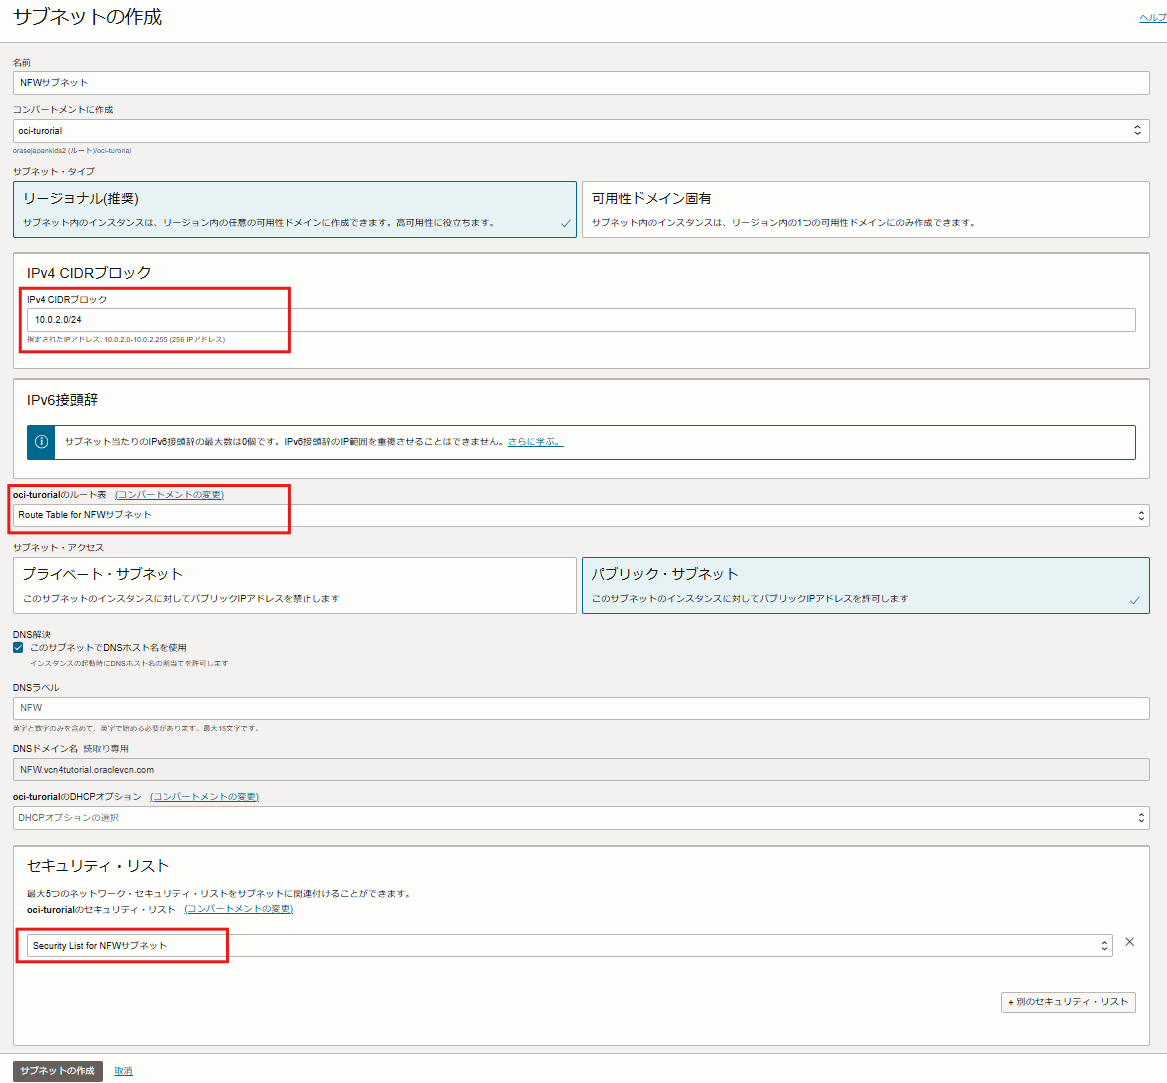Choose the Public Subnet access option

(865, 585)
